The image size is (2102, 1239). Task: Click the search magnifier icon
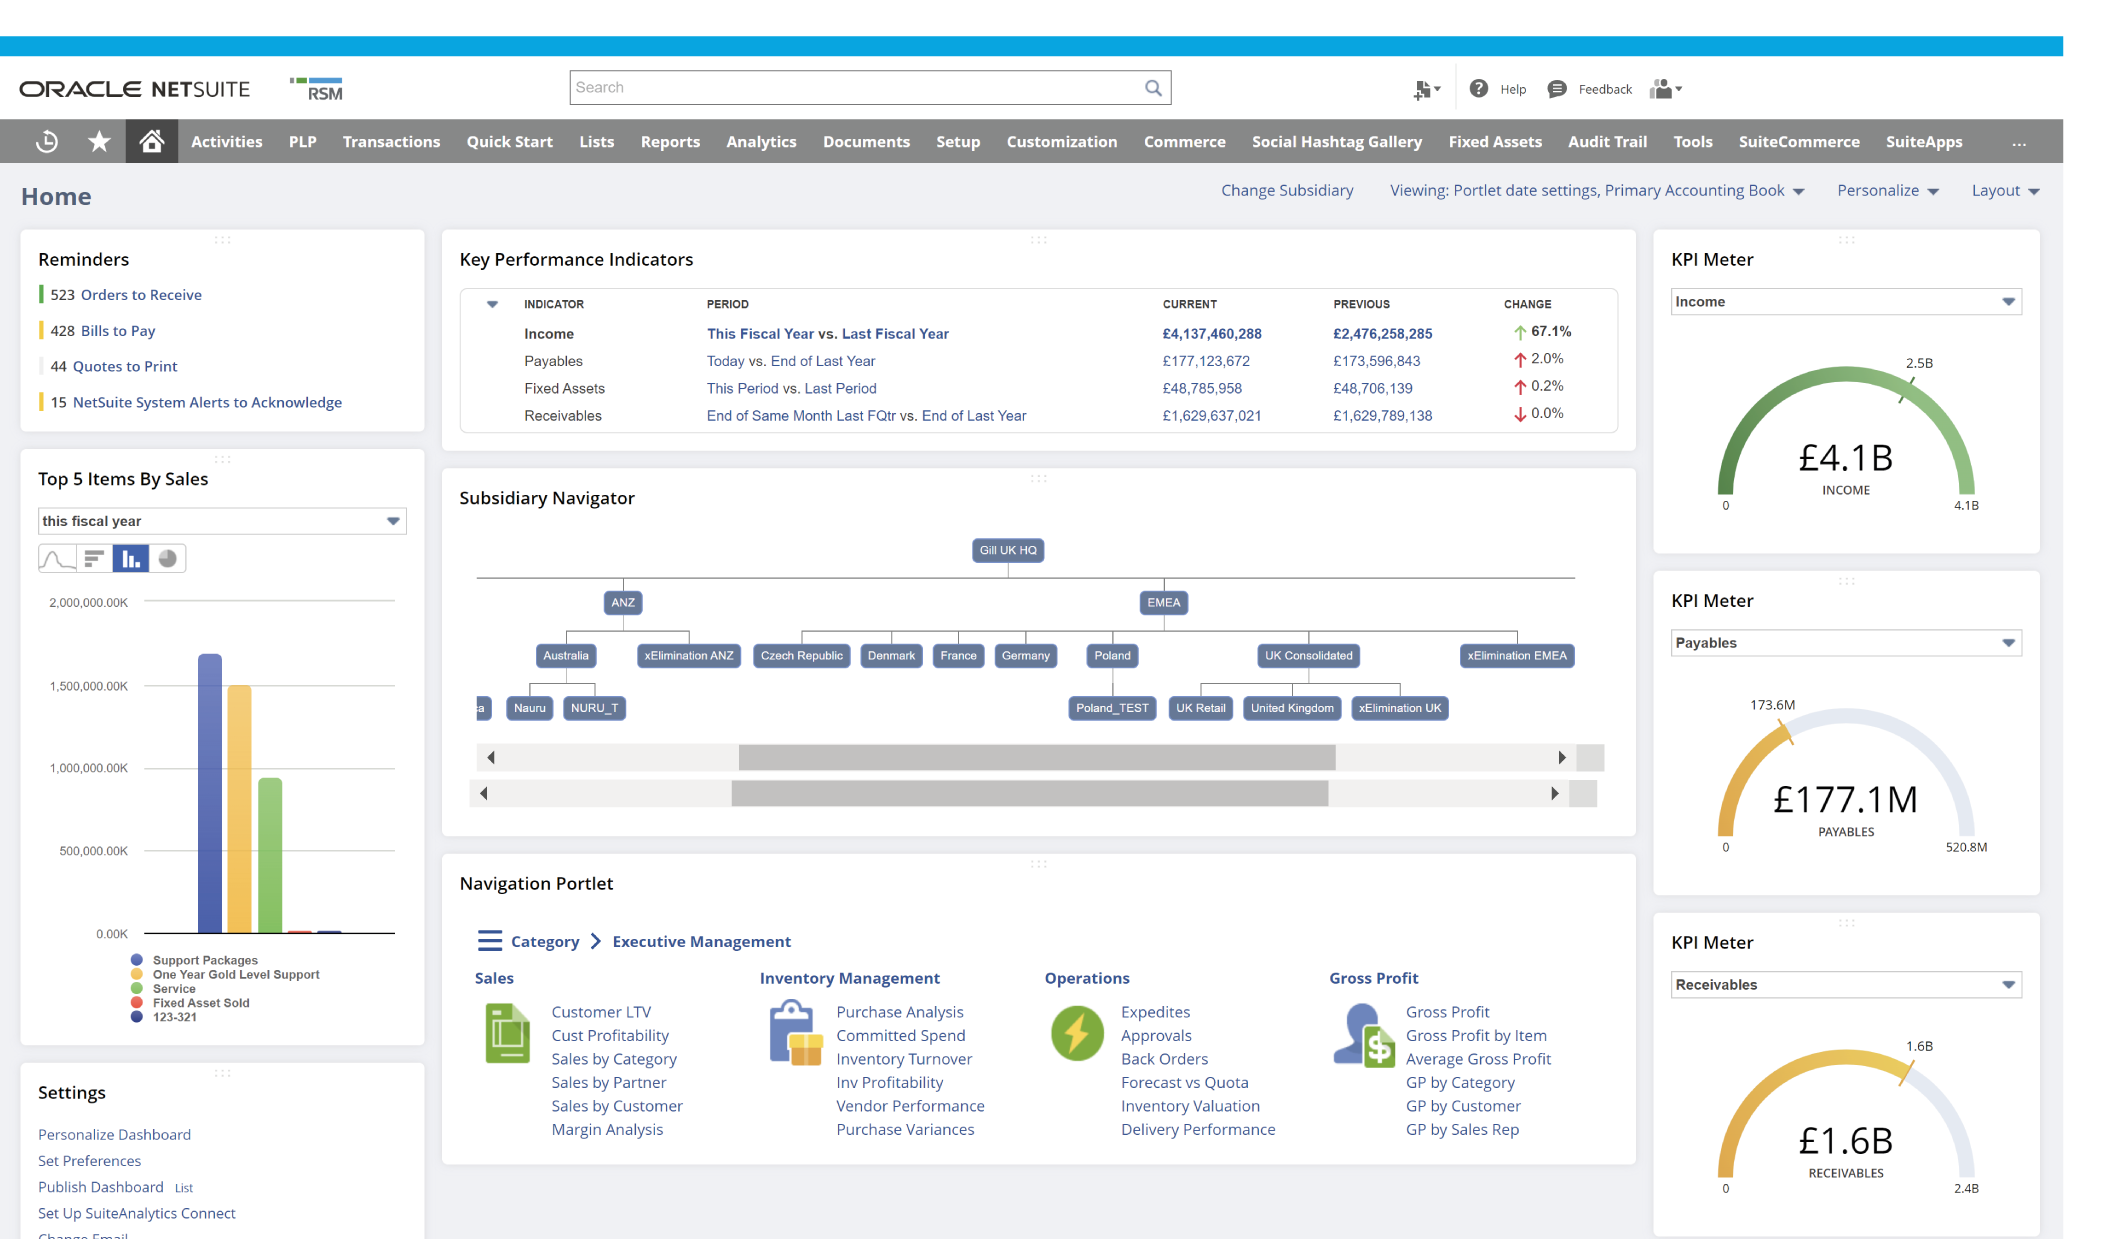point(1153,88)
